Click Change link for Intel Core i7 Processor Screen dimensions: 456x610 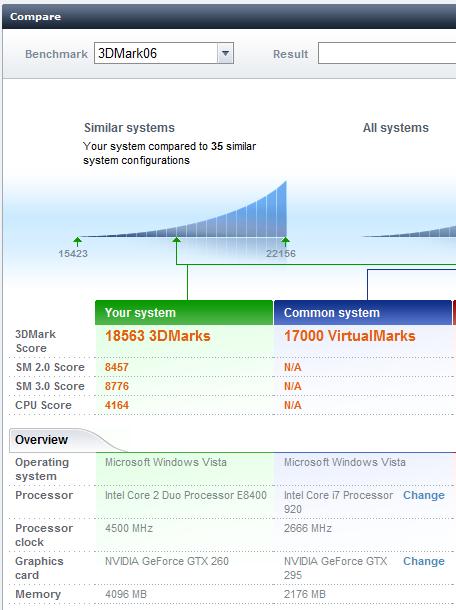pyautogui.click(x=423, y=495)
